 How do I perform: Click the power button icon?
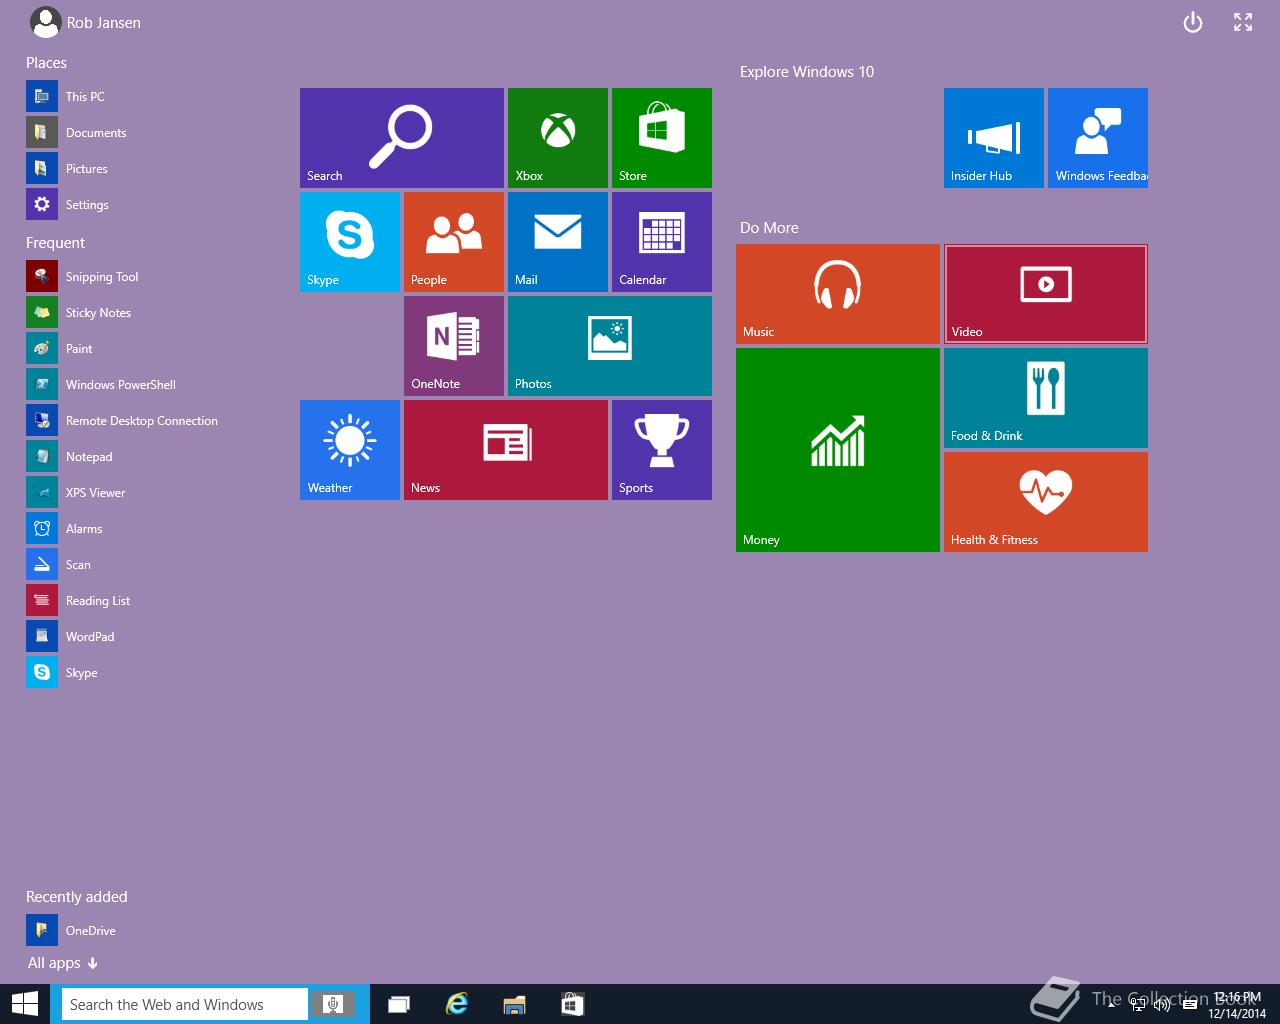click(x=1193, y=22)
